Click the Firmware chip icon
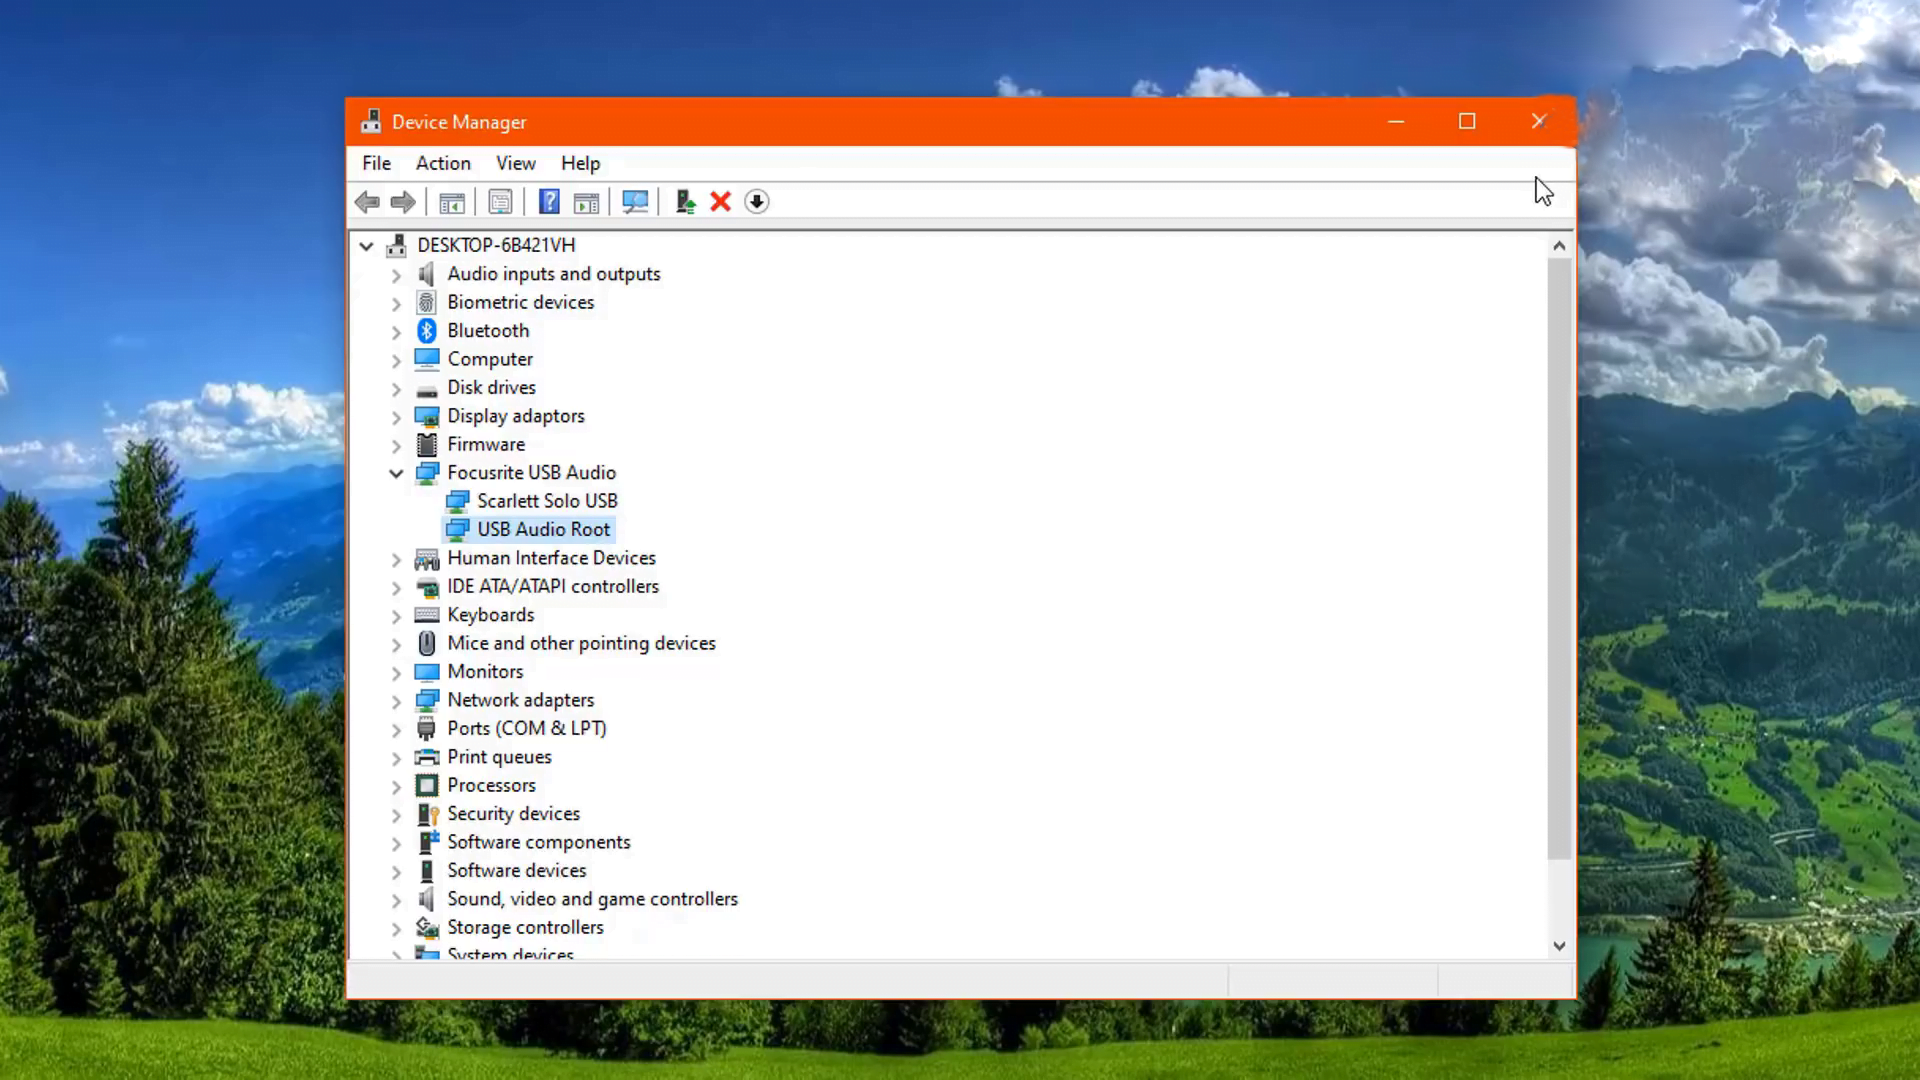The image size is (1920, 1080). 427,444
